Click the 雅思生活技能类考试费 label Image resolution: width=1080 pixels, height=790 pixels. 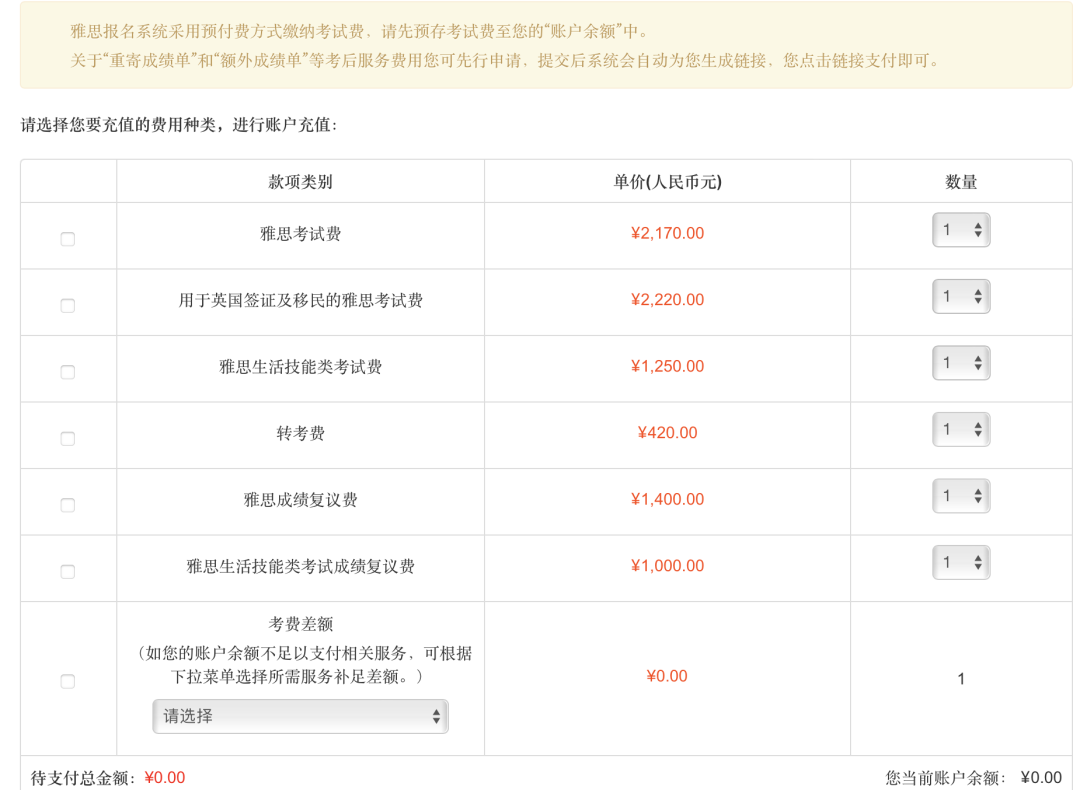pyautogui.click(x=300, y=367)
